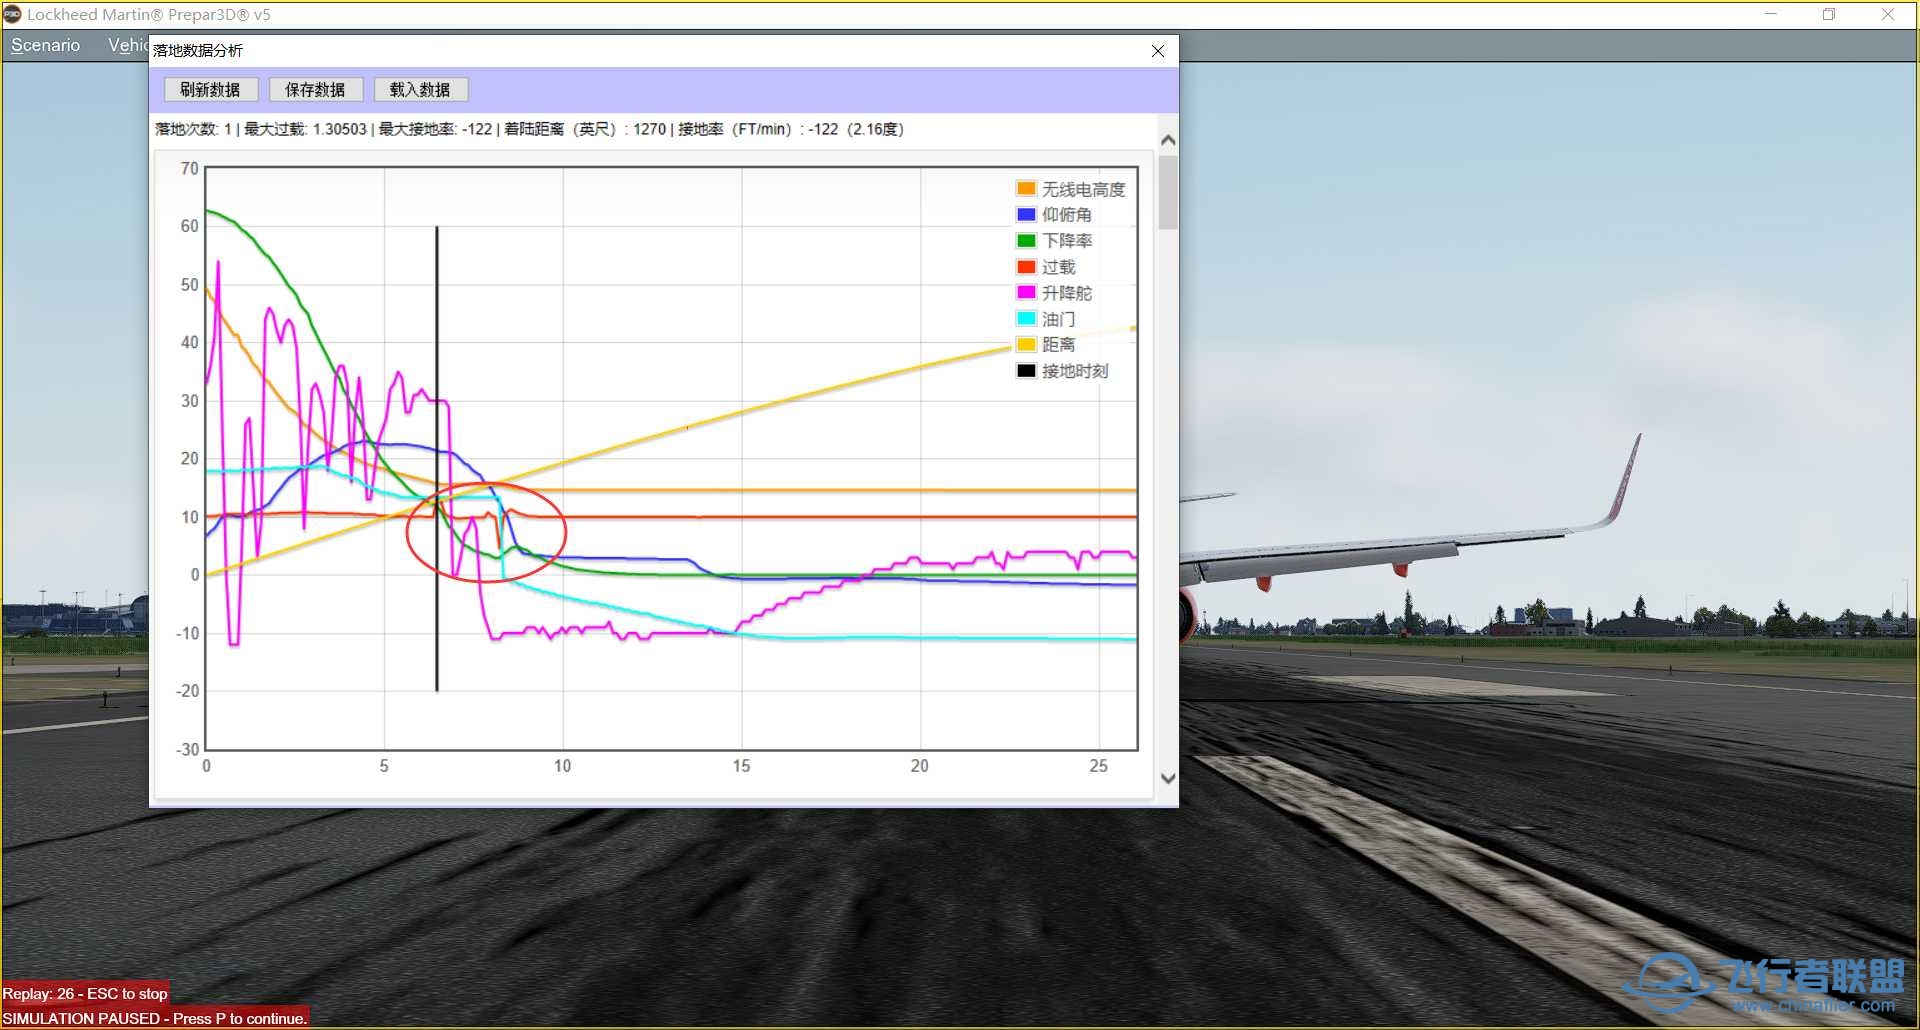Screen dimensions: 1920x1030
Task: Close the Prepar3D main window
Action: [x=1888, y=14]
